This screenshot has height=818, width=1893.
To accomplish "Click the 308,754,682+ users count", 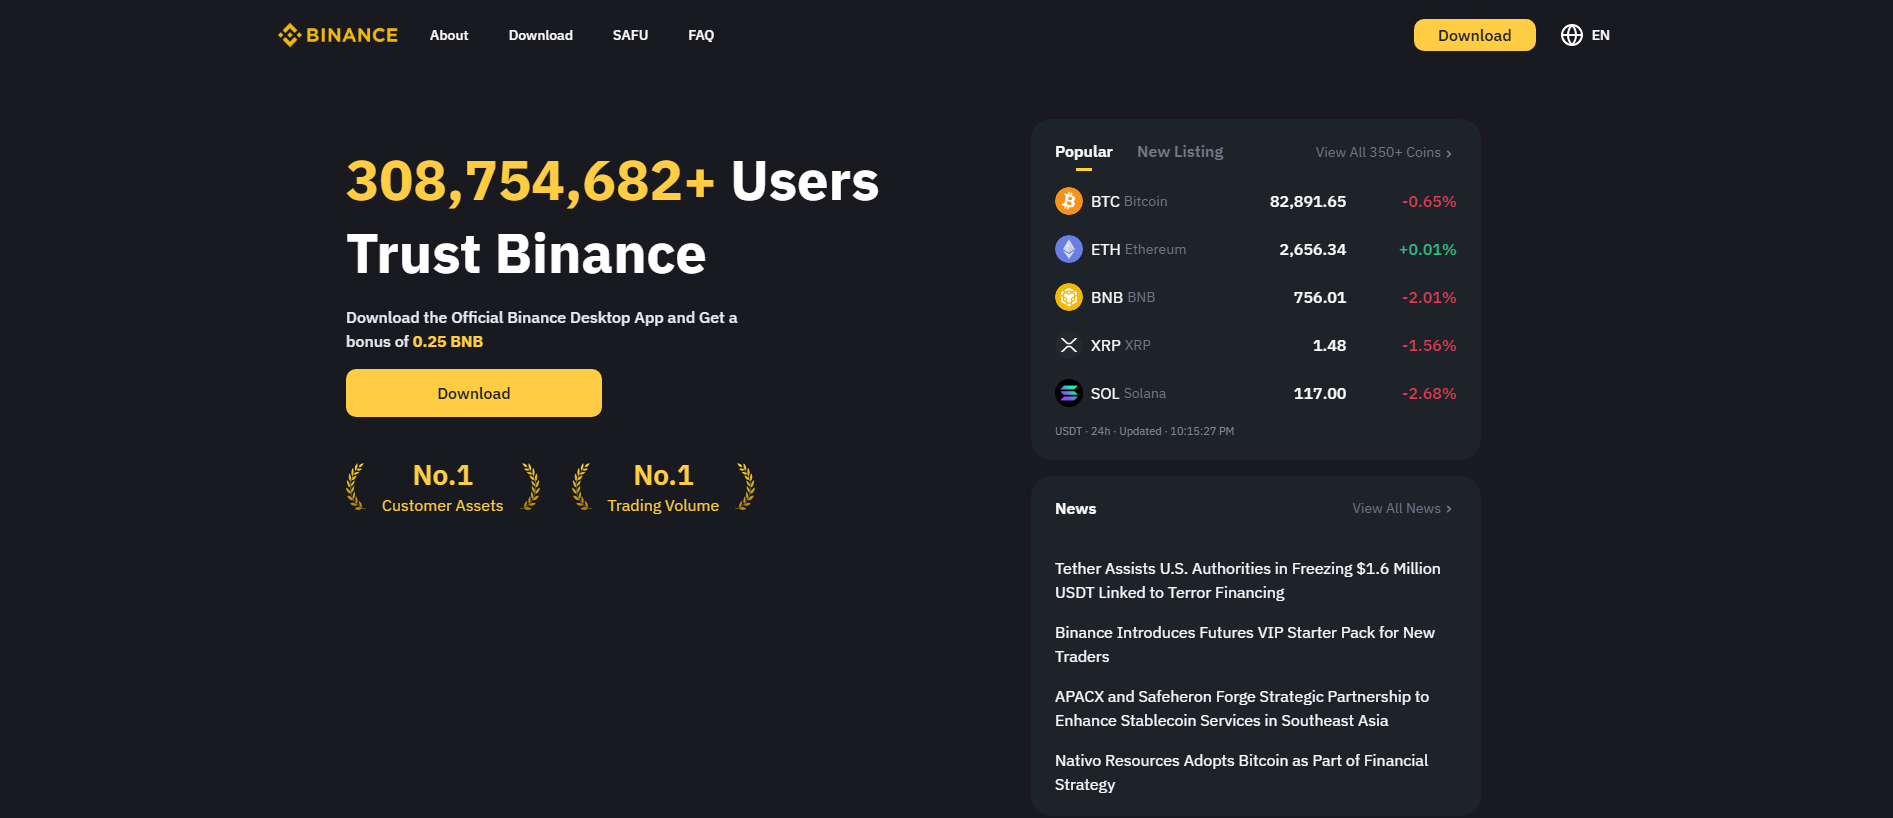I will pyautogui.click(x=531, y=182).
